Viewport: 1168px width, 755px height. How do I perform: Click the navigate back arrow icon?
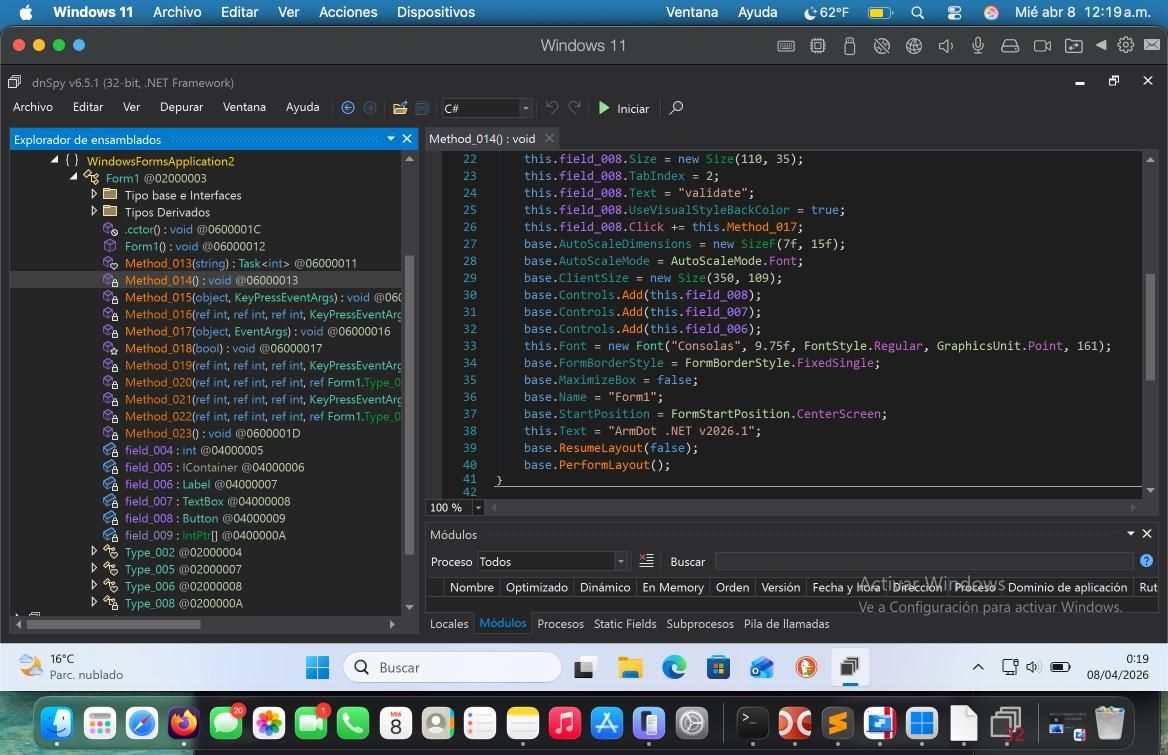pos(348,108)
